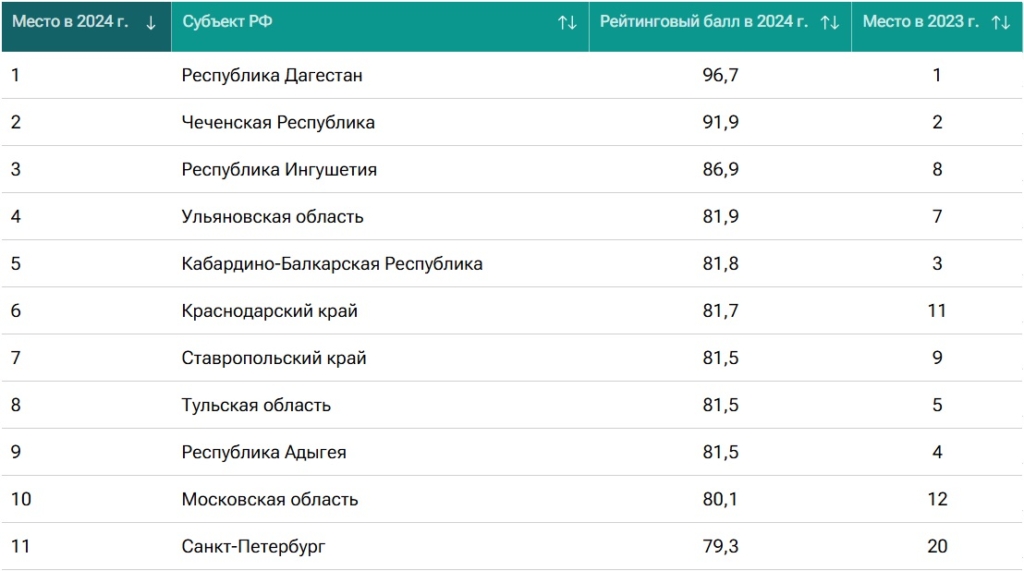Click sort arrows icon in Субъект РФ column
This screenshot has width=1024, height=571.
pyautogui.click(x=567, y=23)
